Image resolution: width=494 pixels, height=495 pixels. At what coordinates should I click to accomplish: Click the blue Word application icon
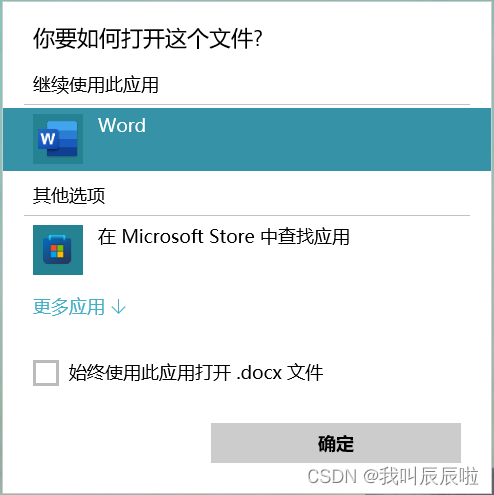point(58,139)
